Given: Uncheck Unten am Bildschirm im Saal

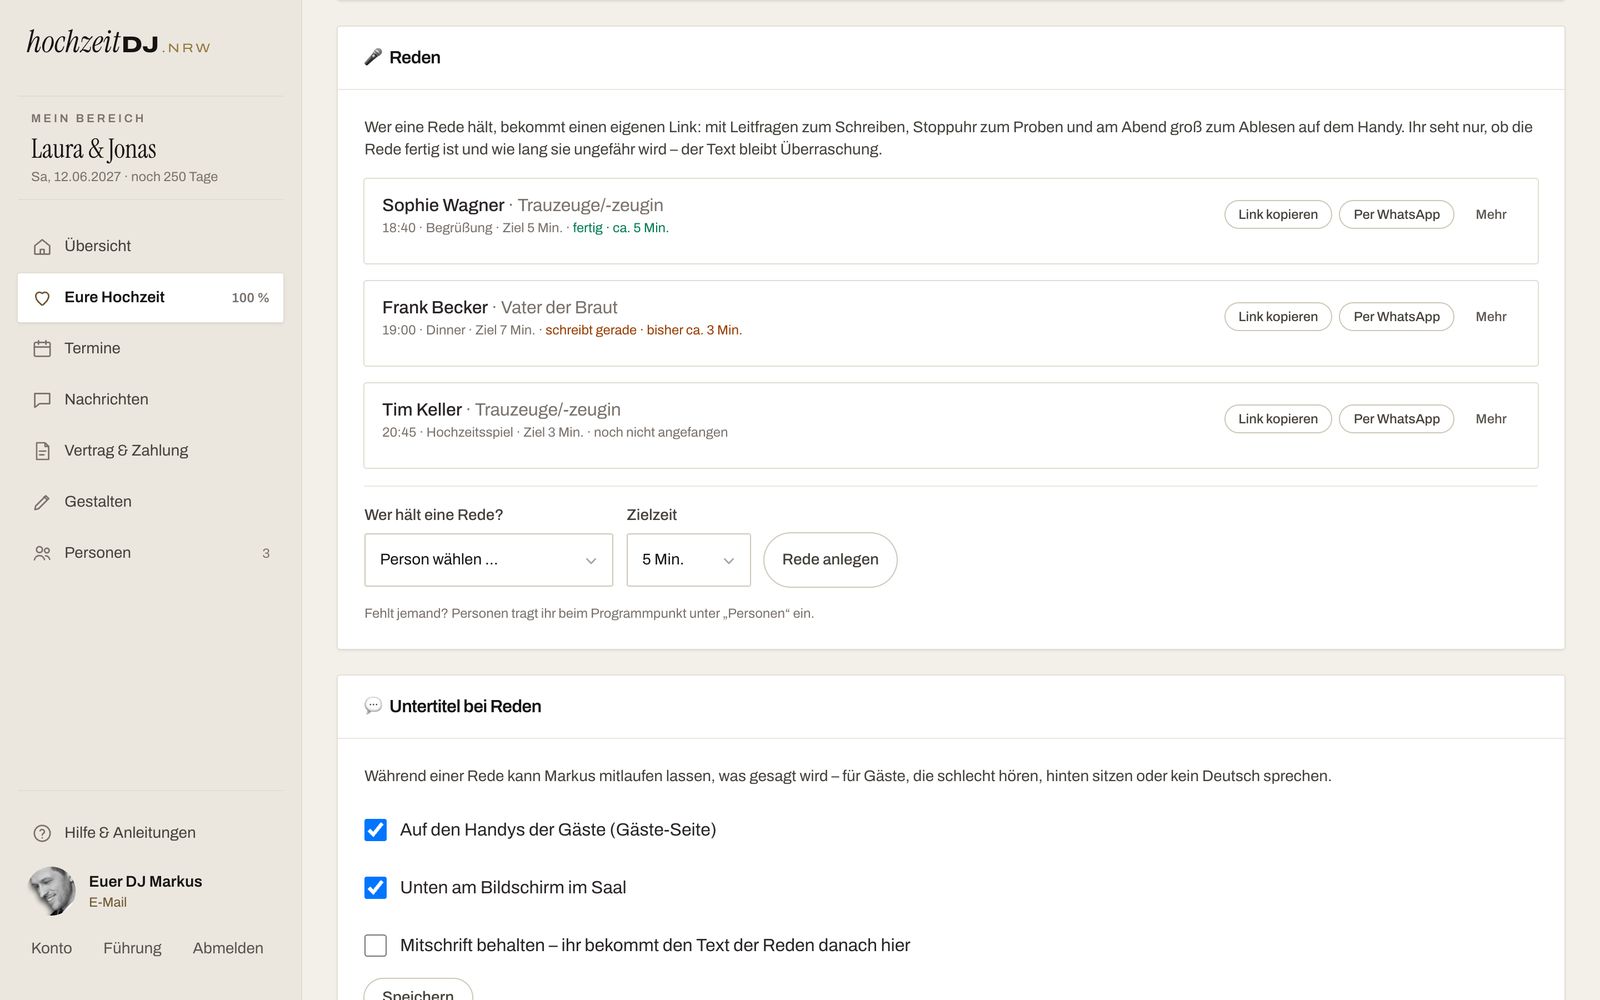Looking at the screenshot, I should [375, 888].
